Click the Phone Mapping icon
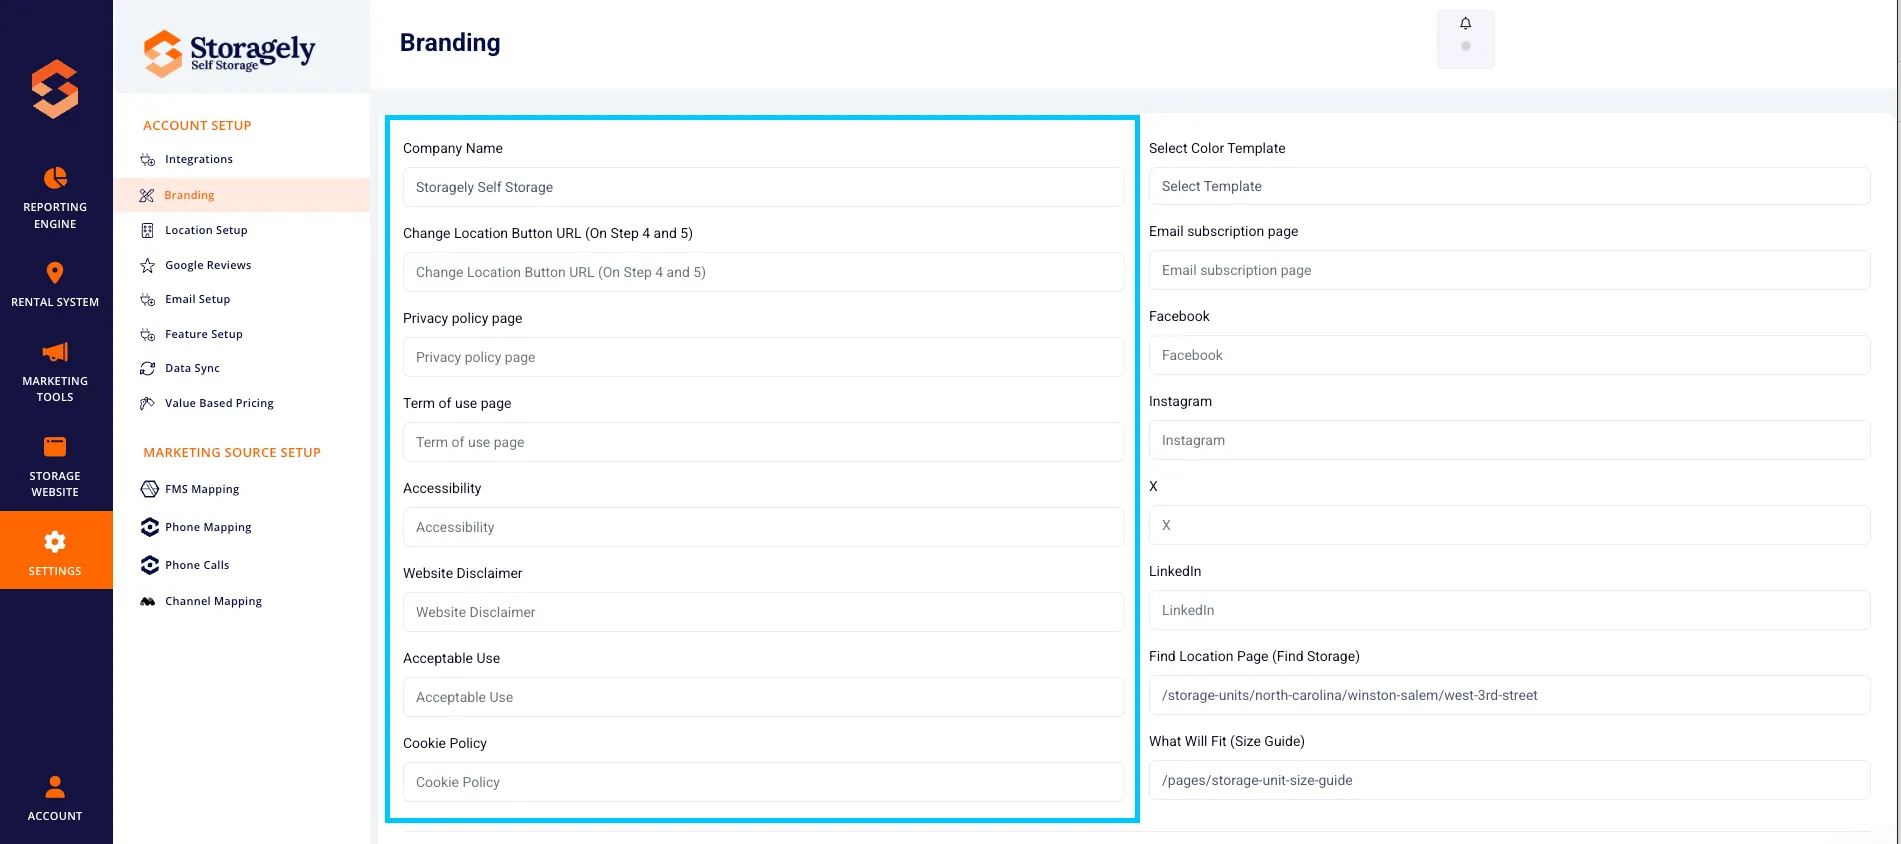1901x844 pixels. pos(150,527)
